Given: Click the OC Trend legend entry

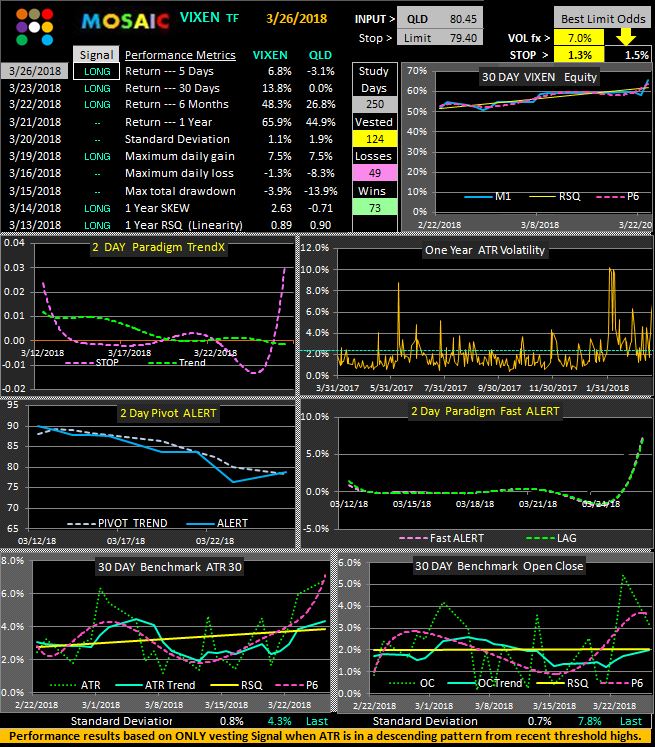Looking at the screenshot, I should click(x=485, y=683).
